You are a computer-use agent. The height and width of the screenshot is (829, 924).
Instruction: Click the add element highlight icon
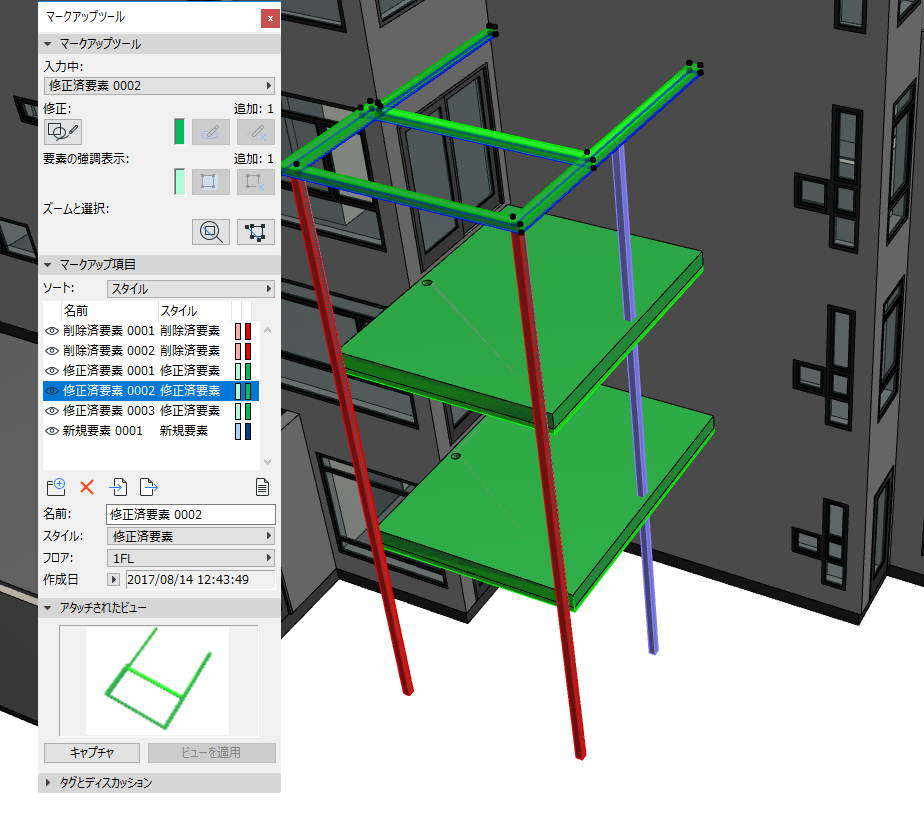tap(210, 181)
